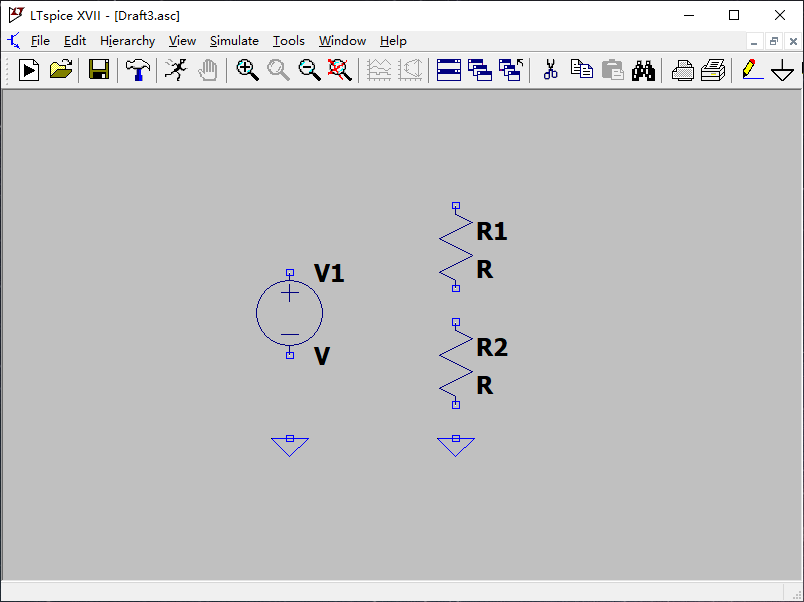Click the resistor R2 symbol
The image size is (804, 602).
pyautogui.click(x=455, y=364)
